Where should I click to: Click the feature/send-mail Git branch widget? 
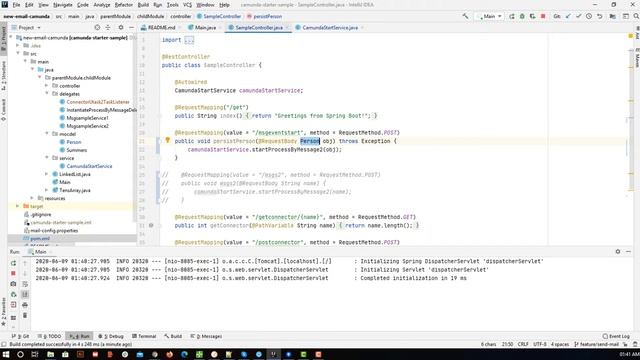(x=596, y=344)
